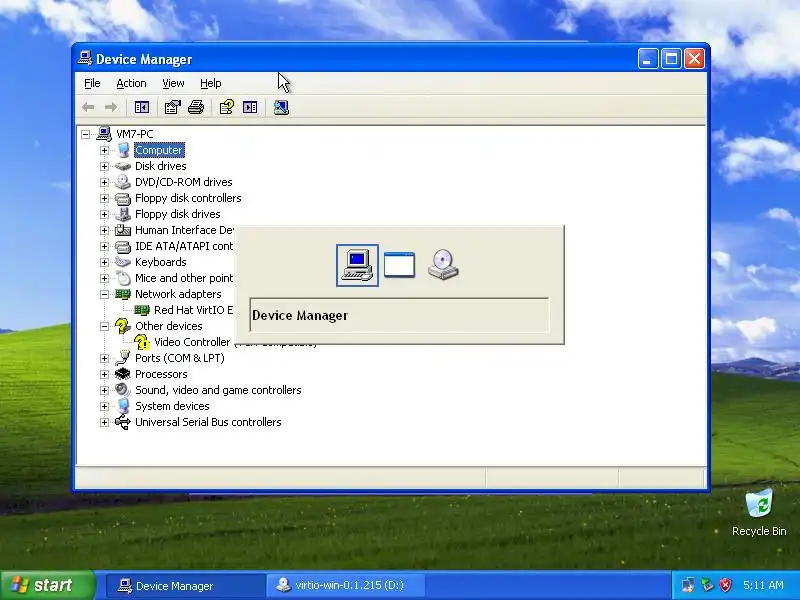Select Red Hat VirtIO Ethernet adapter

coord(193,310)
